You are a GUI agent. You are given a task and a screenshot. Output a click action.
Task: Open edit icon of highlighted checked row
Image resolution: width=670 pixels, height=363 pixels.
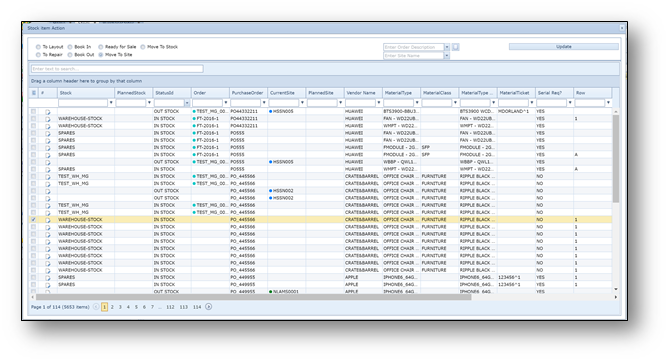coord(48,220)
